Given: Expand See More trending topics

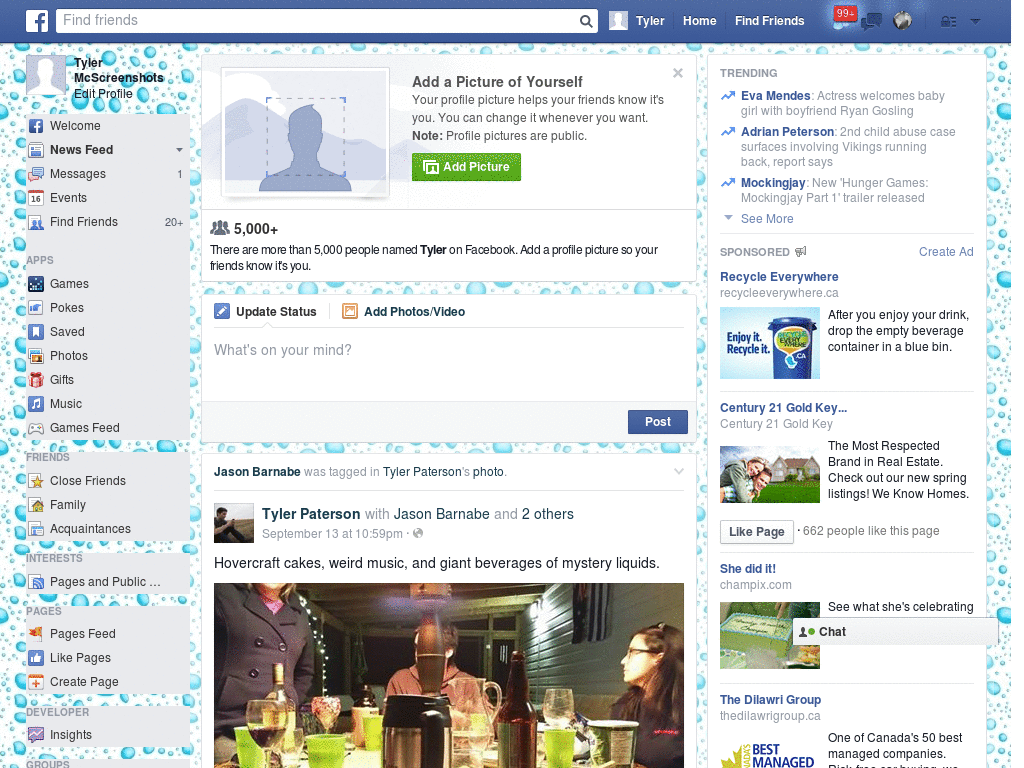Looking at the screenshot, I should (767, 219).
